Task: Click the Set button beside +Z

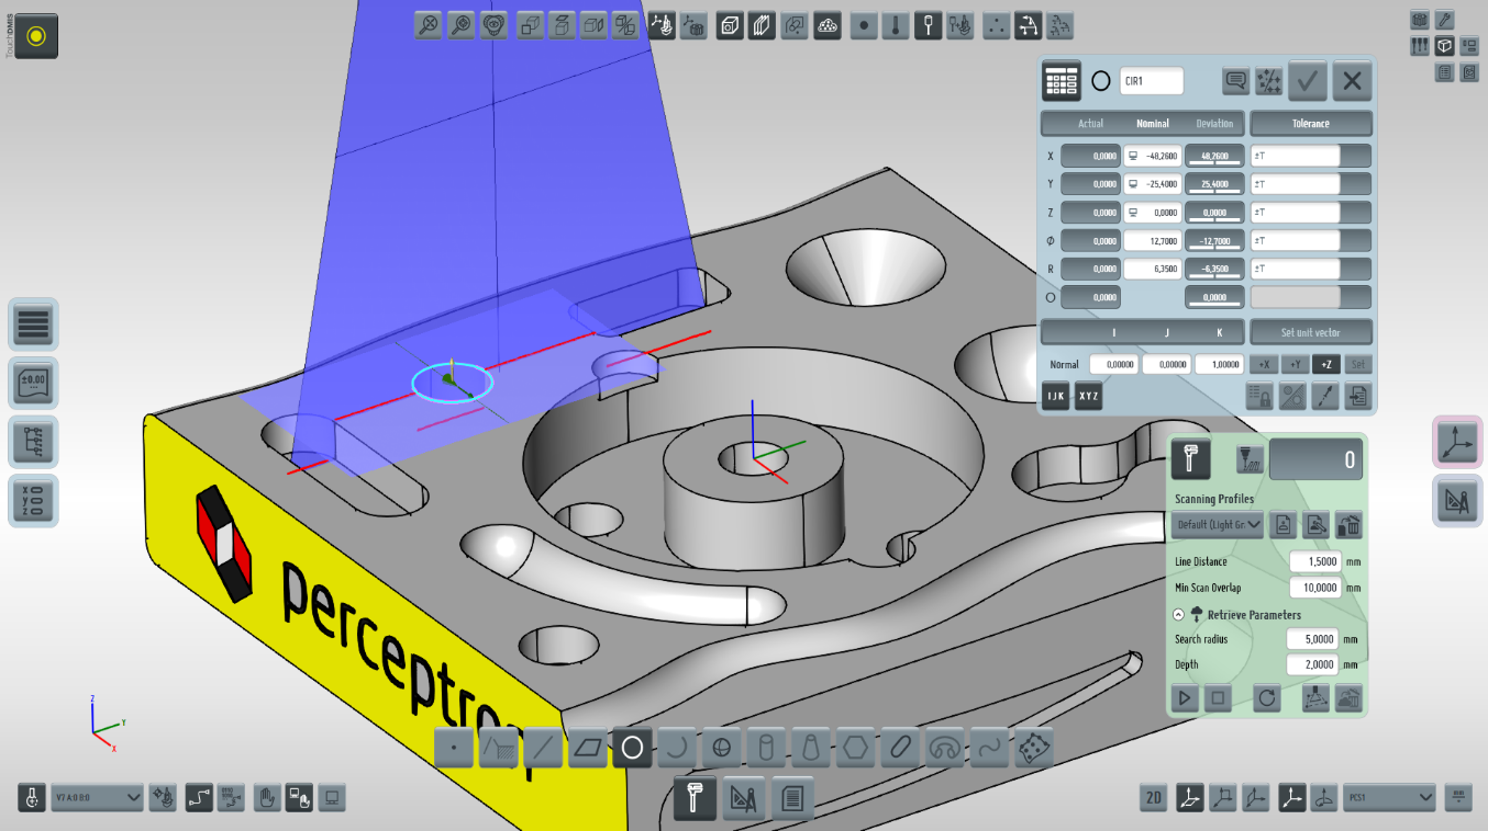Action: tap(1357, 365)
